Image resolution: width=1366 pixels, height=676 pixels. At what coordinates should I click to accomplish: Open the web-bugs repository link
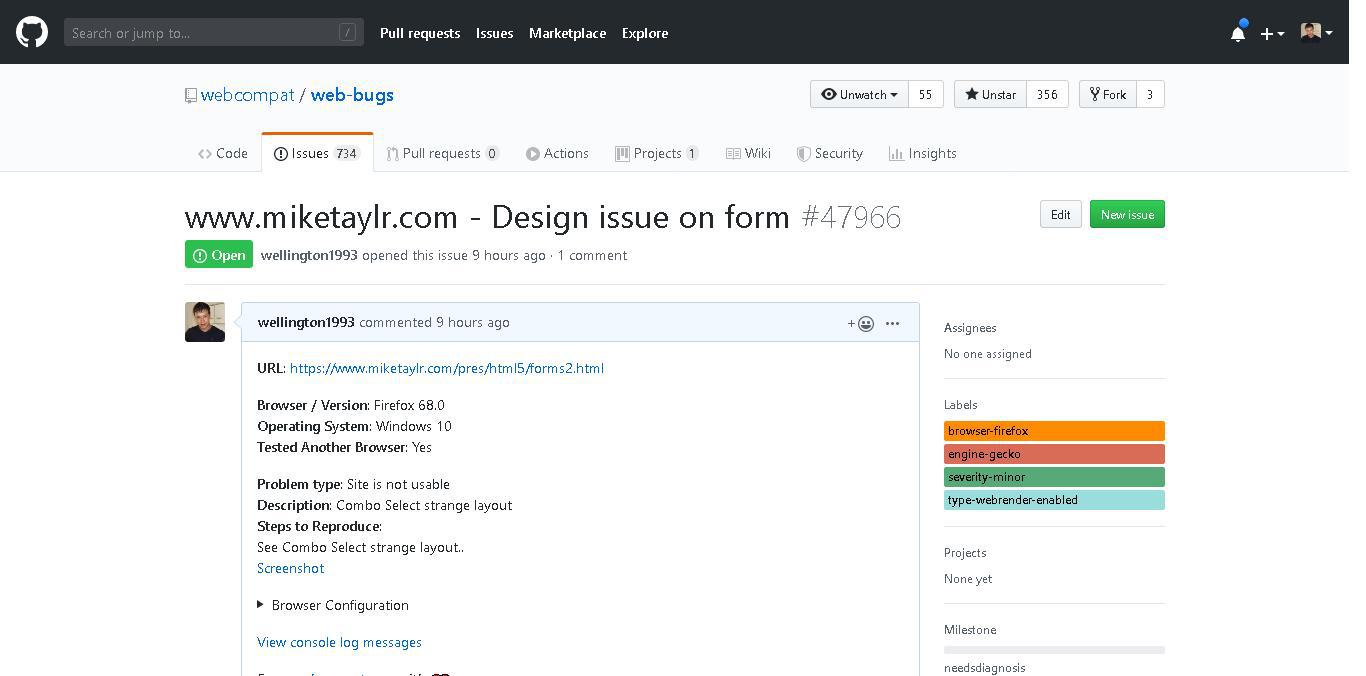click(x=352, y=95)
